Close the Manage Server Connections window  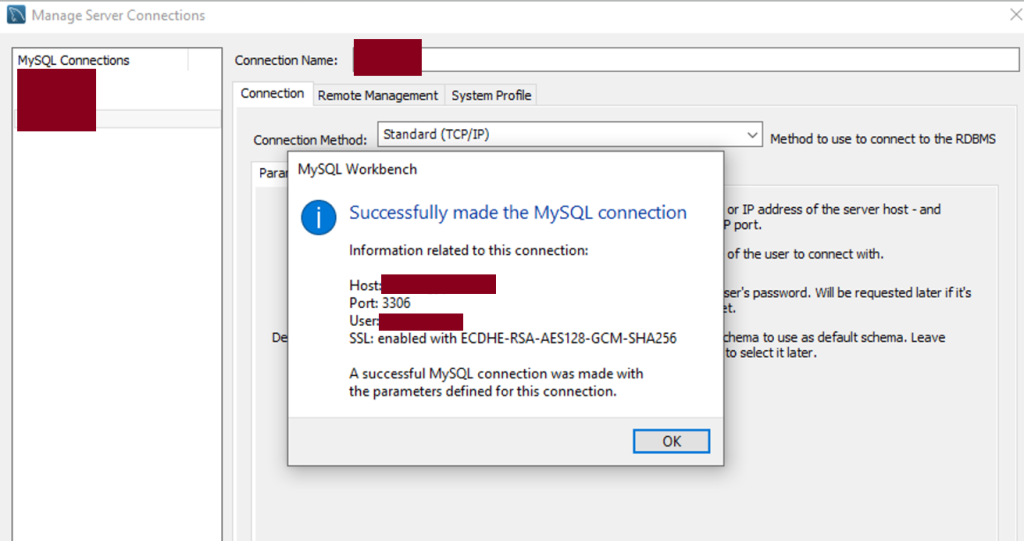pos(1016,14)
